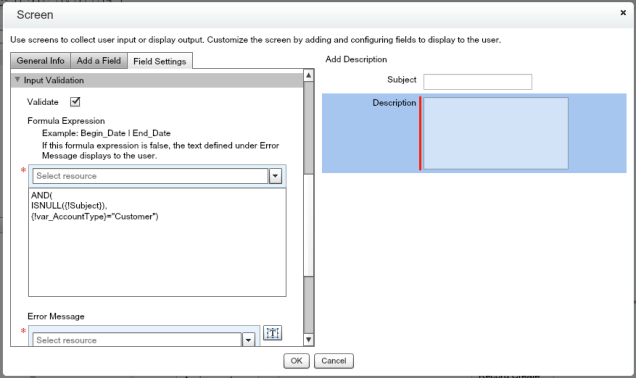Open the Error Message resource dropdown arrow
The height and width of the screenshot is (378, 636).
pos(248,340)
